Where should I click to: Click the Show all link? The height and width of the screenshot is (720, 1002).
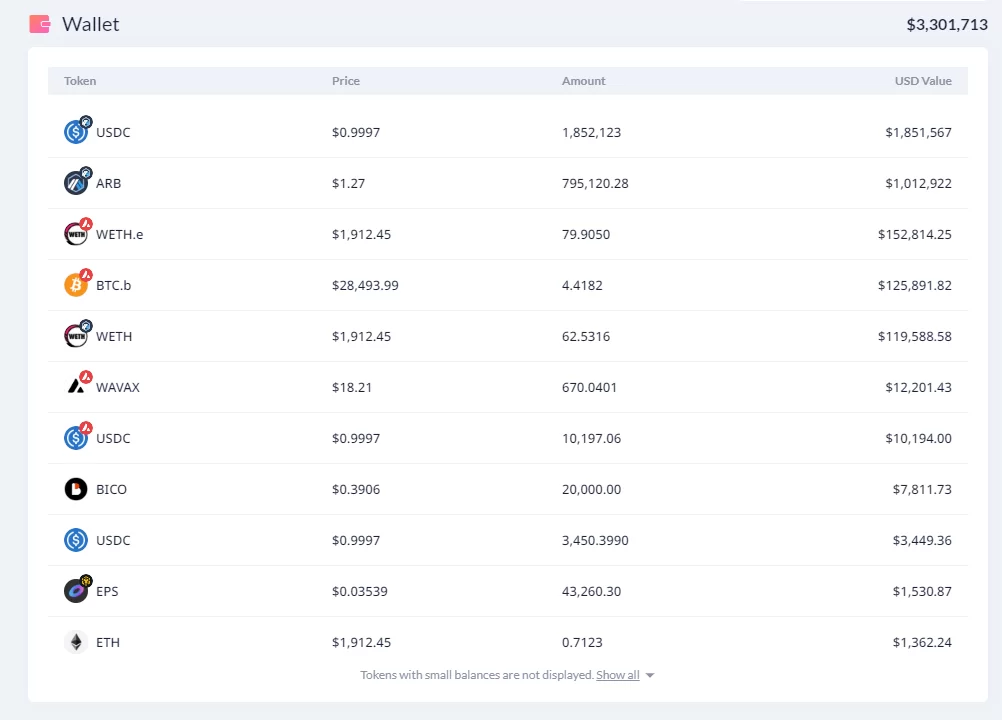(x=617, y=675)
